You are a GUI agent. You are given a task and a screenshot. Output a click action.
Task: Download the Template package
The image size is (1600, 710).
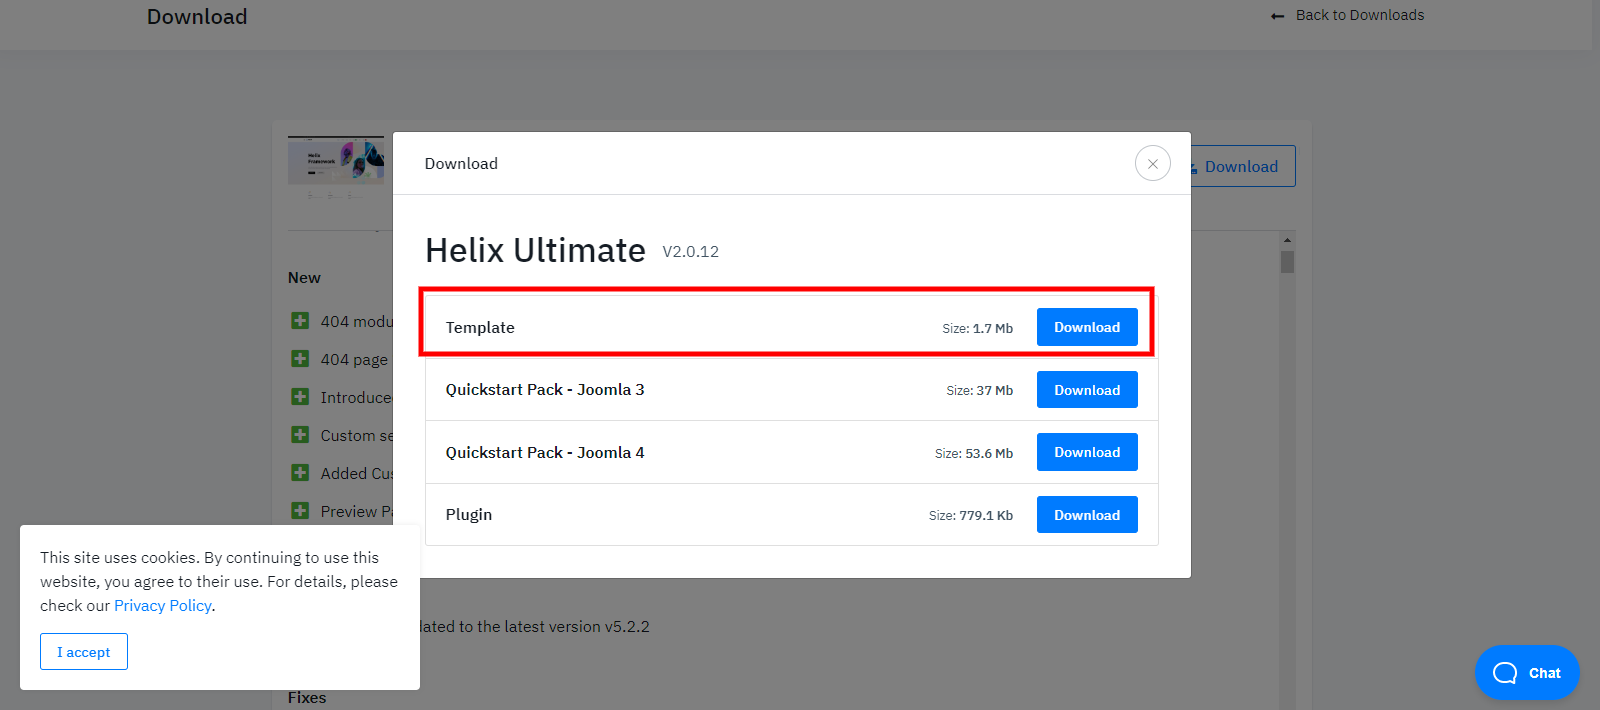1086,327
